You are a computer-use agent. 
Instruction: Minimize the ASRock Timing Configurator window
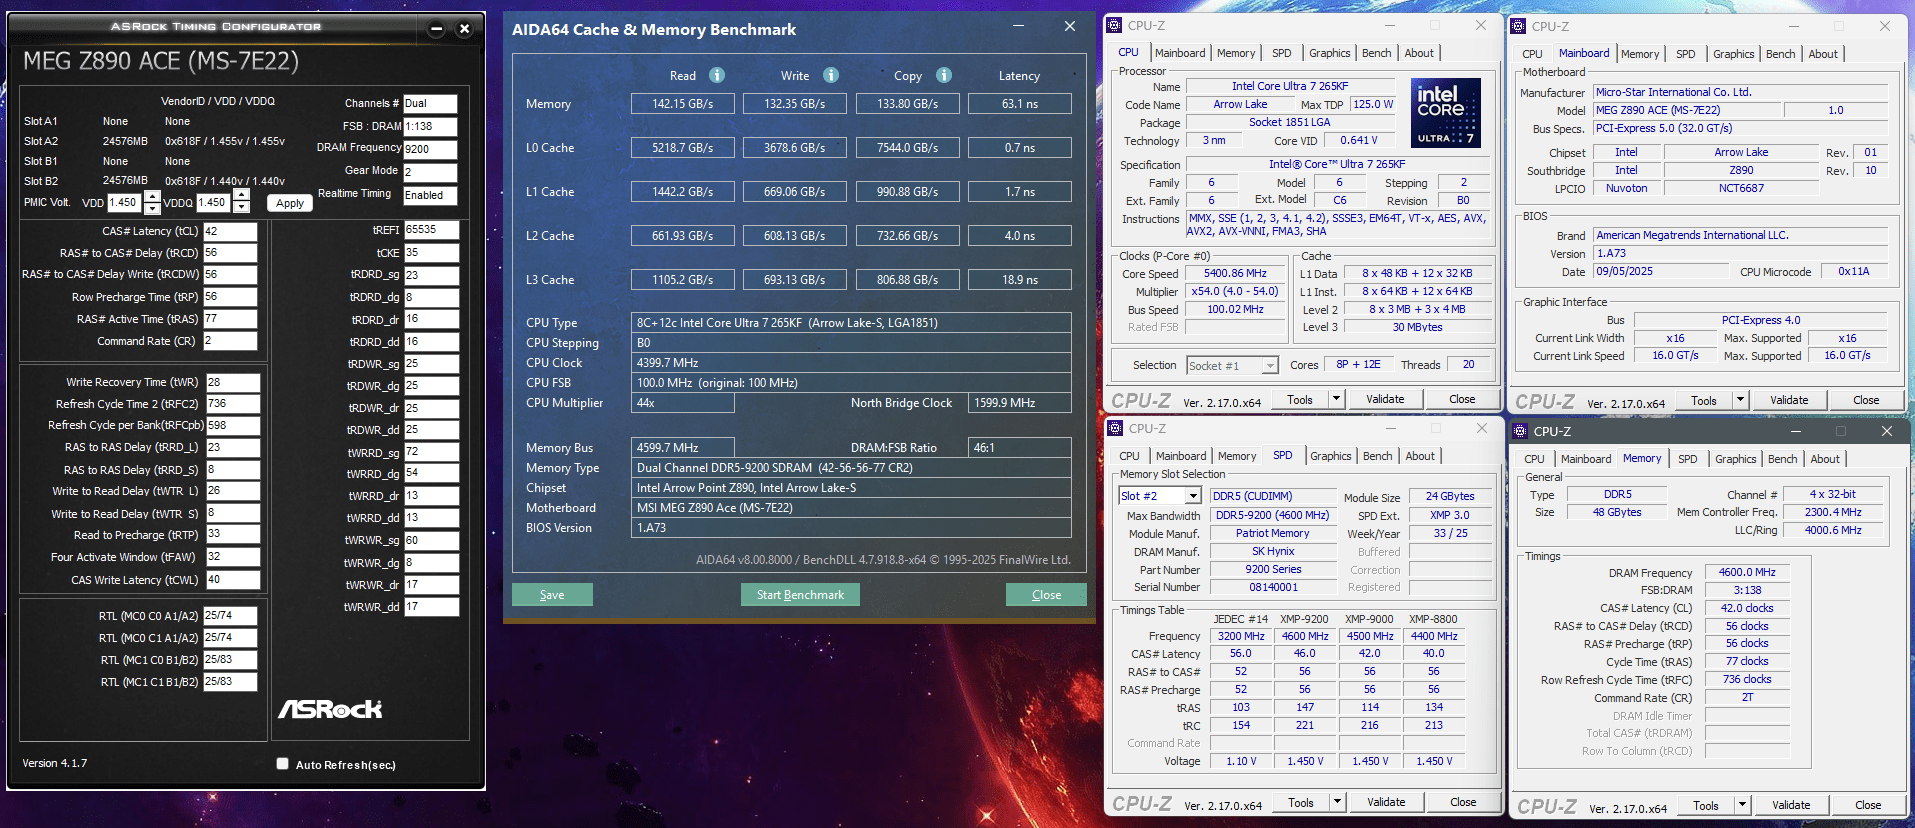point(436,29)
